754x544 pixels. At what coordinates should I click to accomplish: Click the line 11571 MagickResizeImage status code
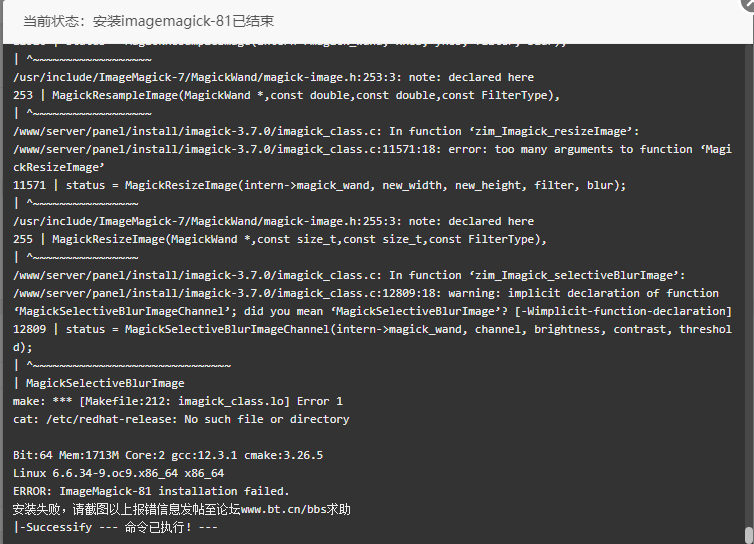pos(319,185)
